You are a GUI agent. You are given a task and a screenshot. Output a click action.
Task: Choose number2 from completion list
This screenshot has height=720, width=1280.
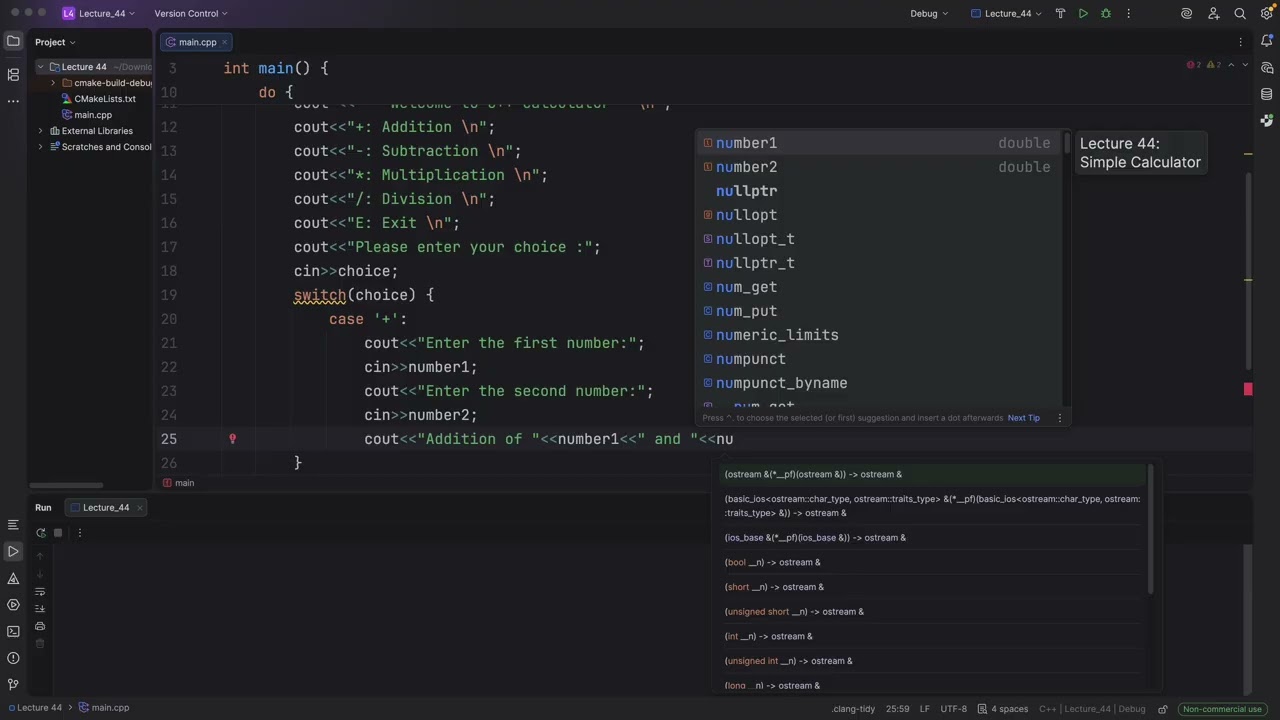pos(879,167)
